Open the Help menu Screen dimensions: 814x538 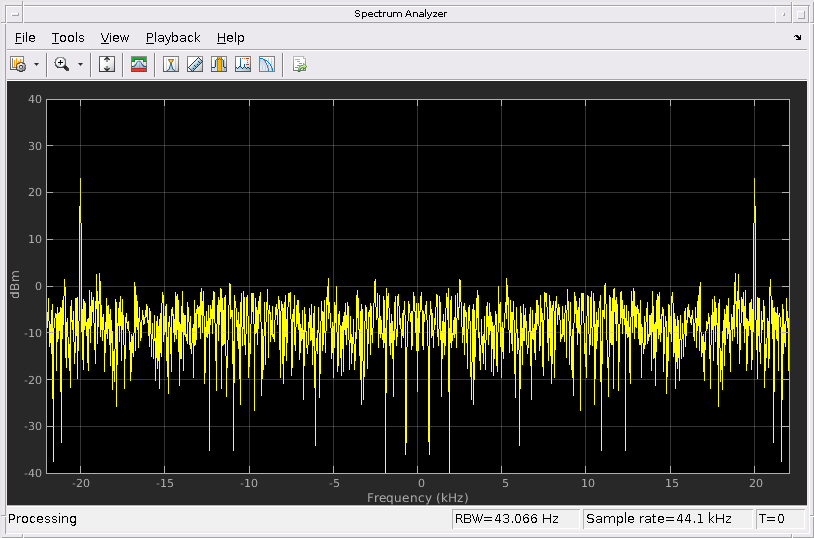(x=230, y=38)
